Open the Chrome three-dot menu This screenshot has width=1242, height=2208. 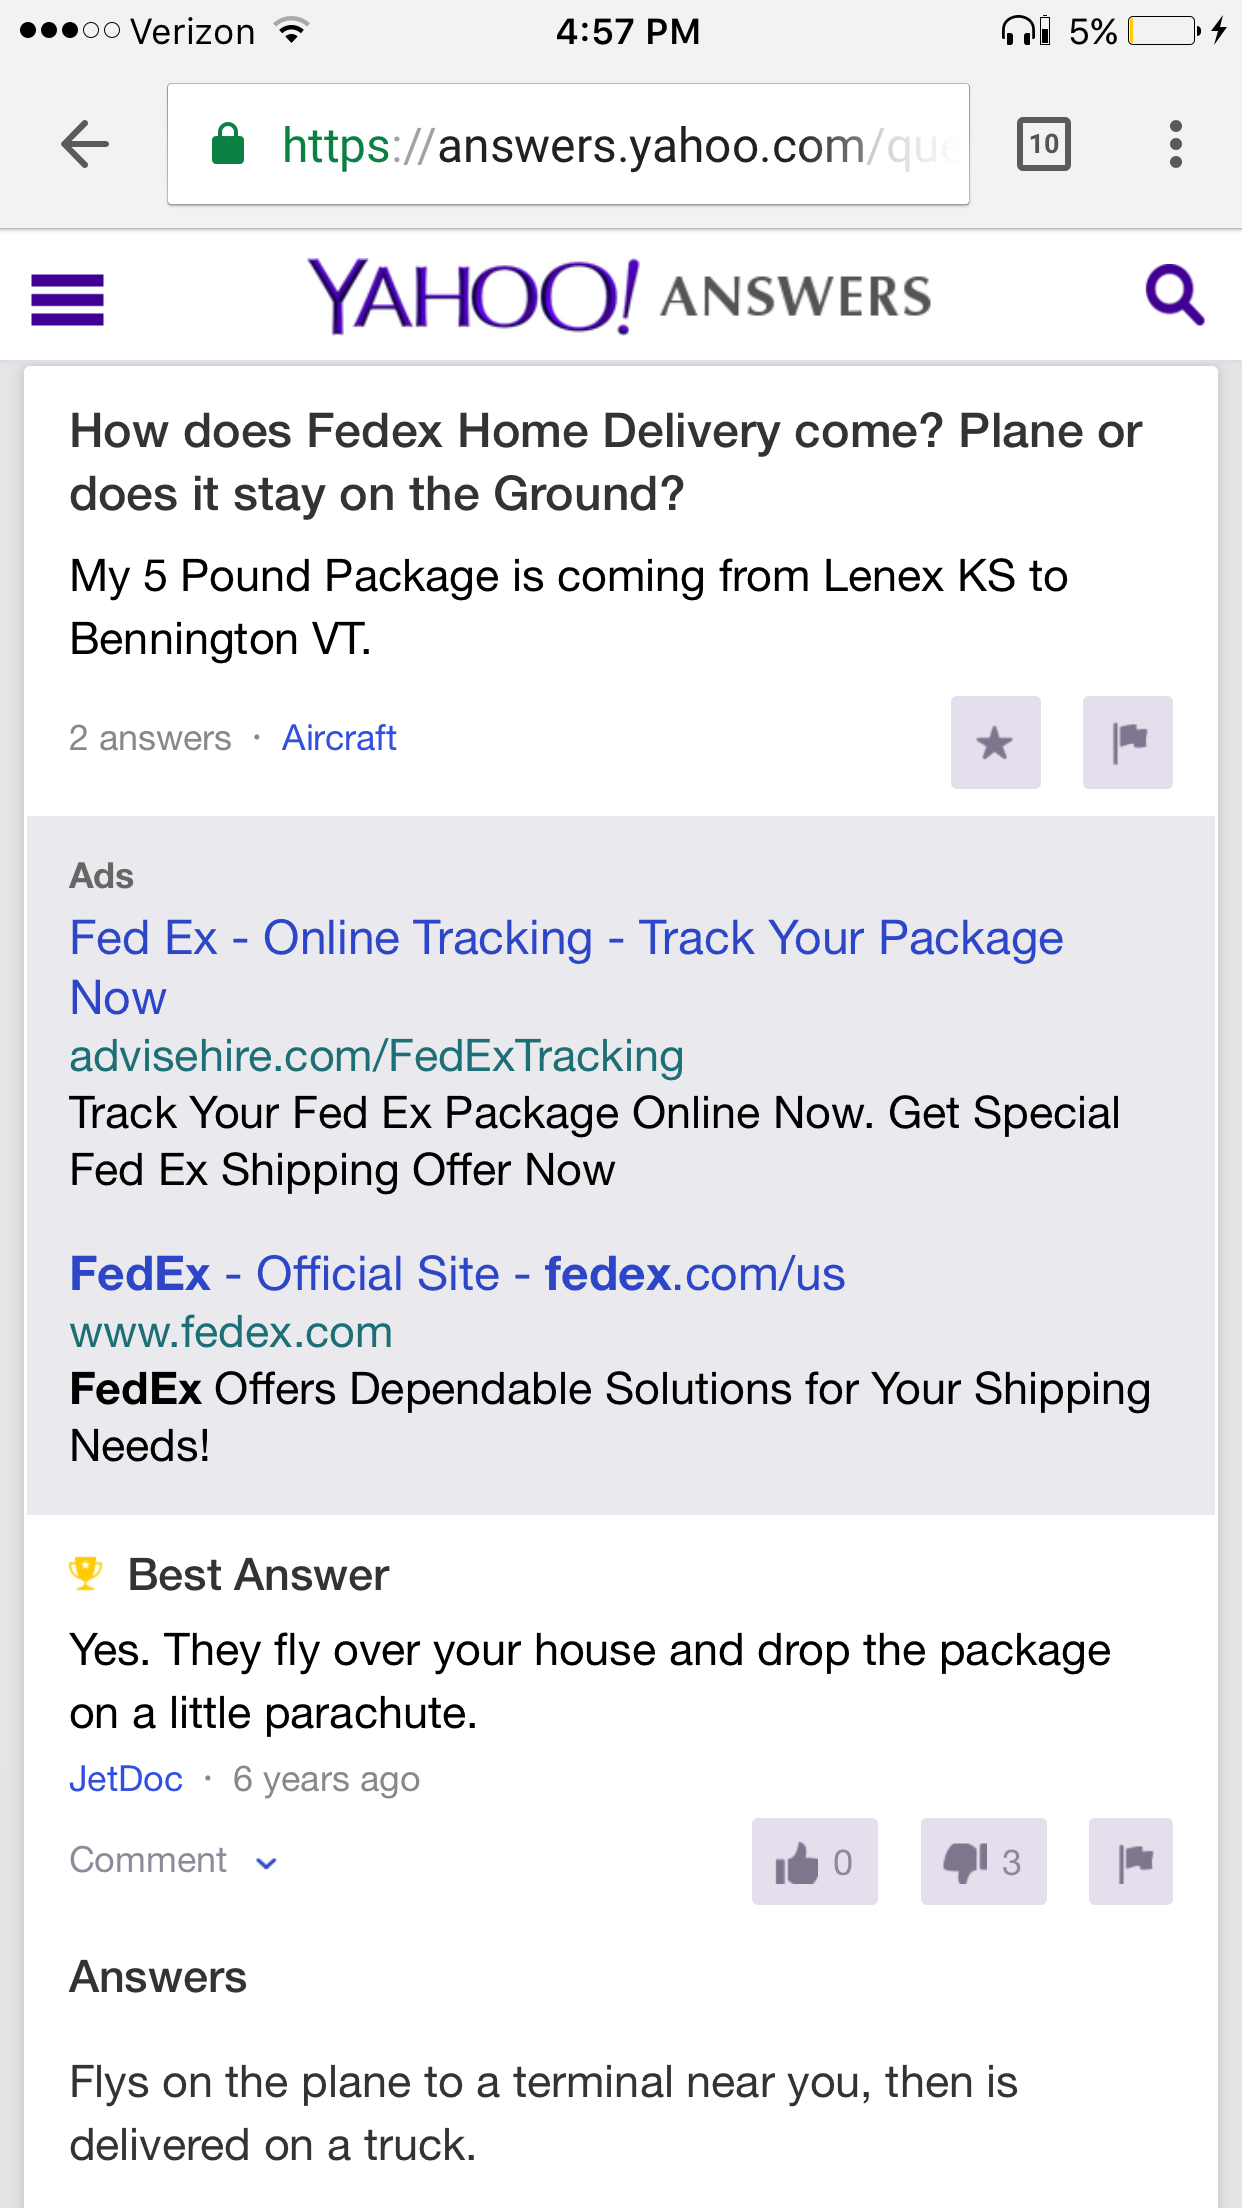click(x=1175, y=145)
